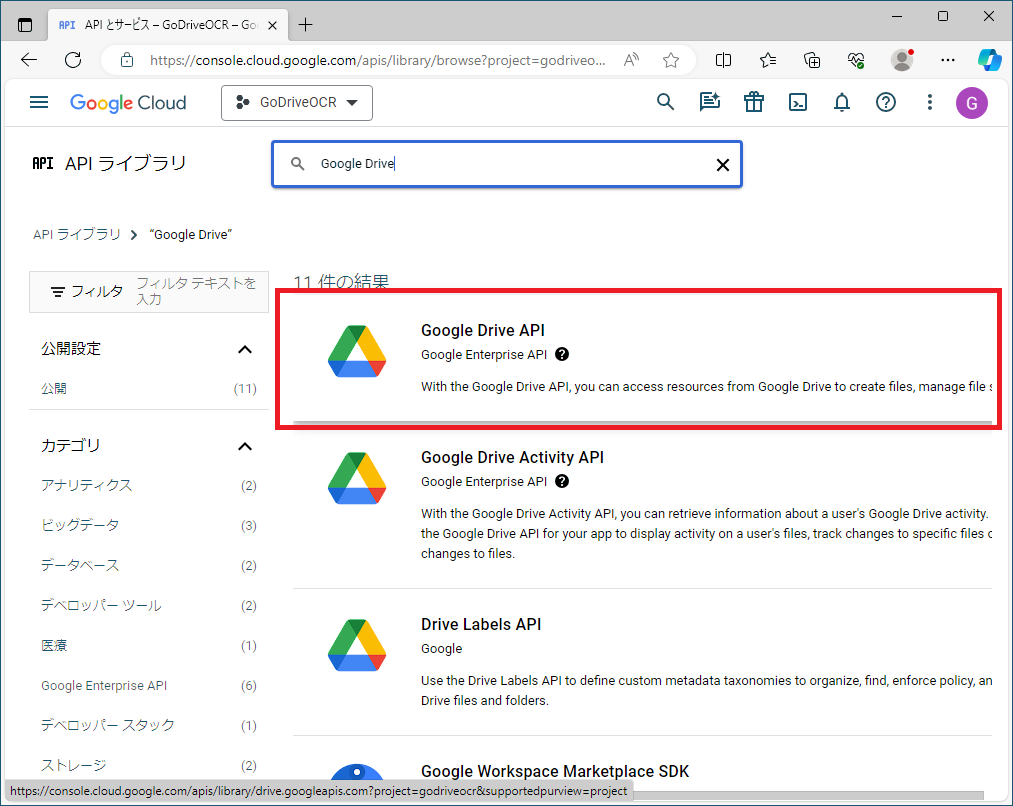Open the Gemini AI chat icon
Screen dimensions: 1013x806
709,102
